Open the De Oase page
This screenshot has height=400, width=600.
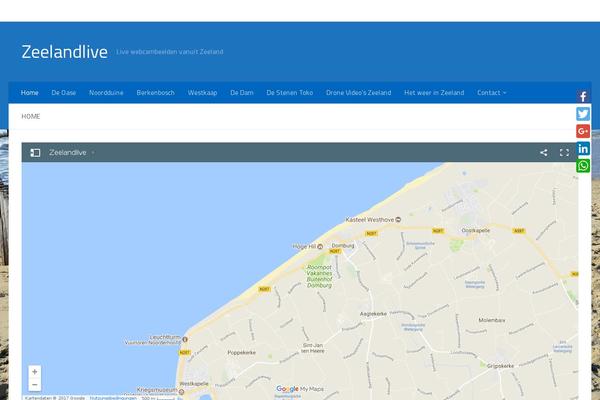pos(64,93)
